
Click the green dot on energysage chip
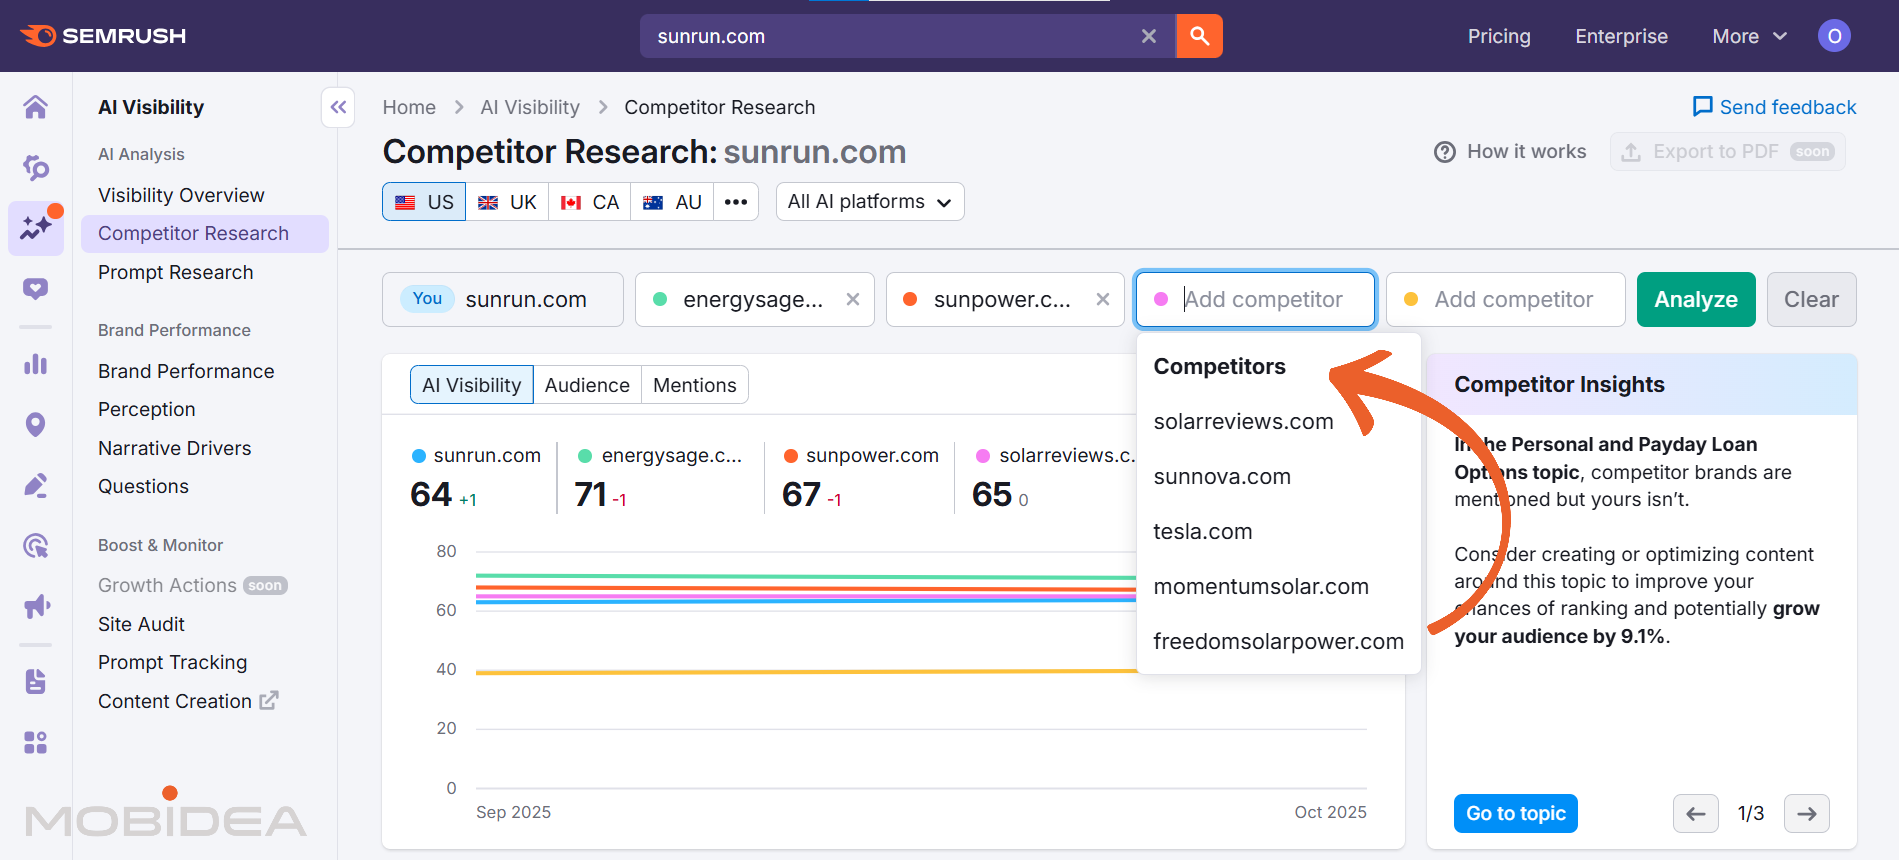point(660,299)
